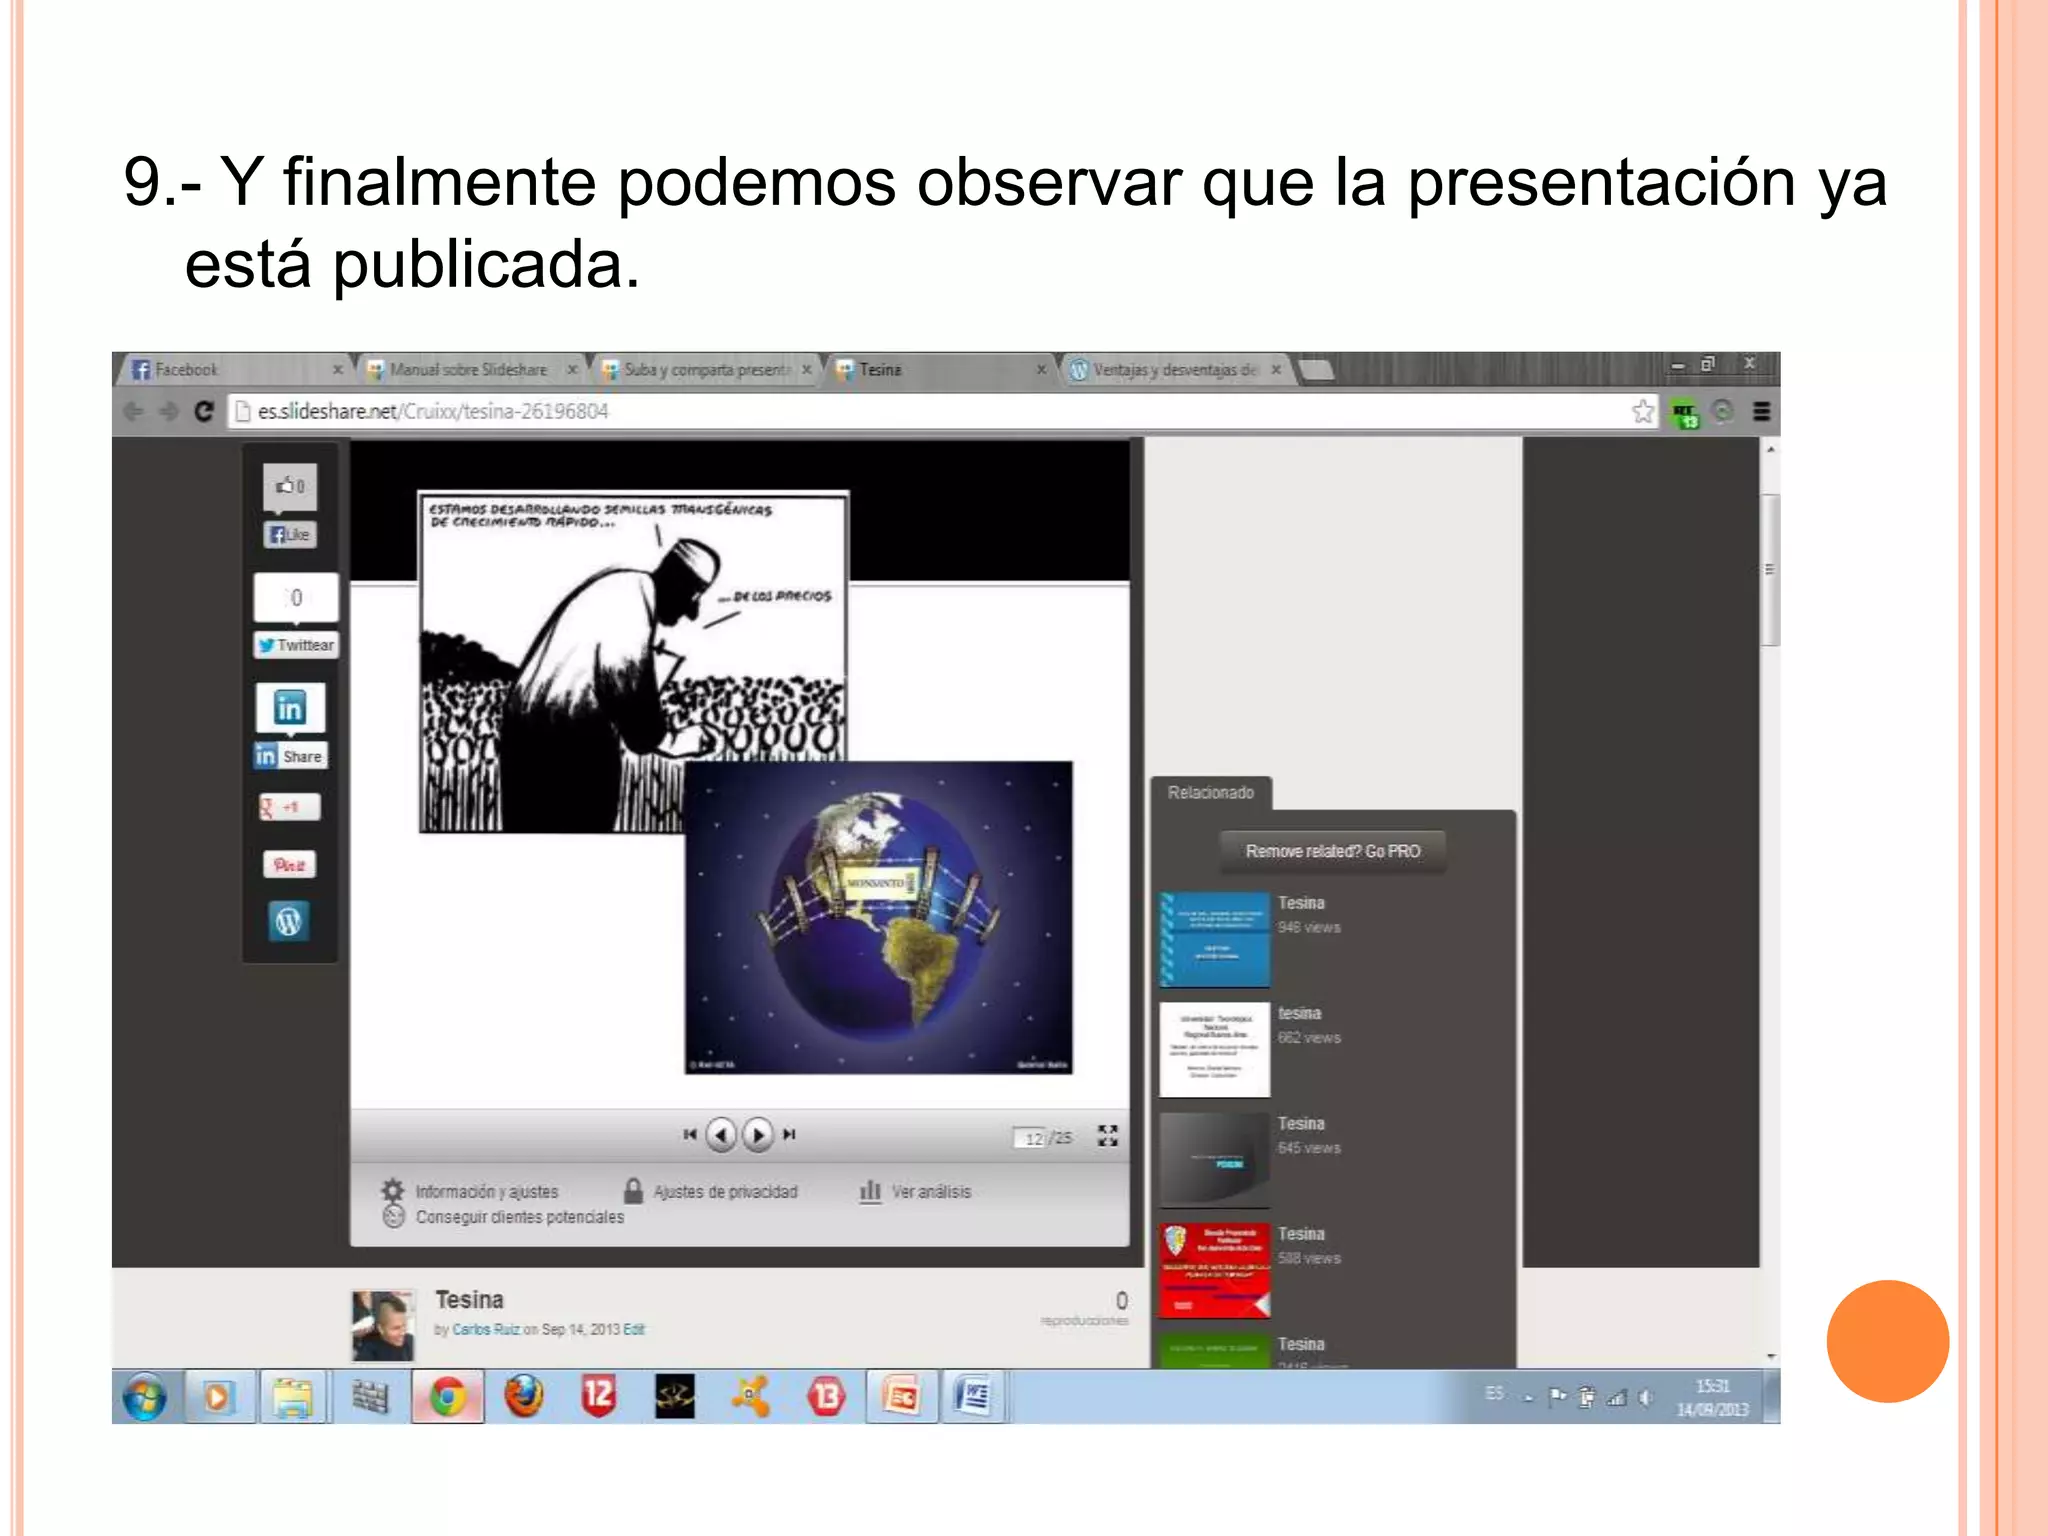Click the slide number input field
2048x1536 pixels.
pyautogui.click(x=1030, y=1138)
